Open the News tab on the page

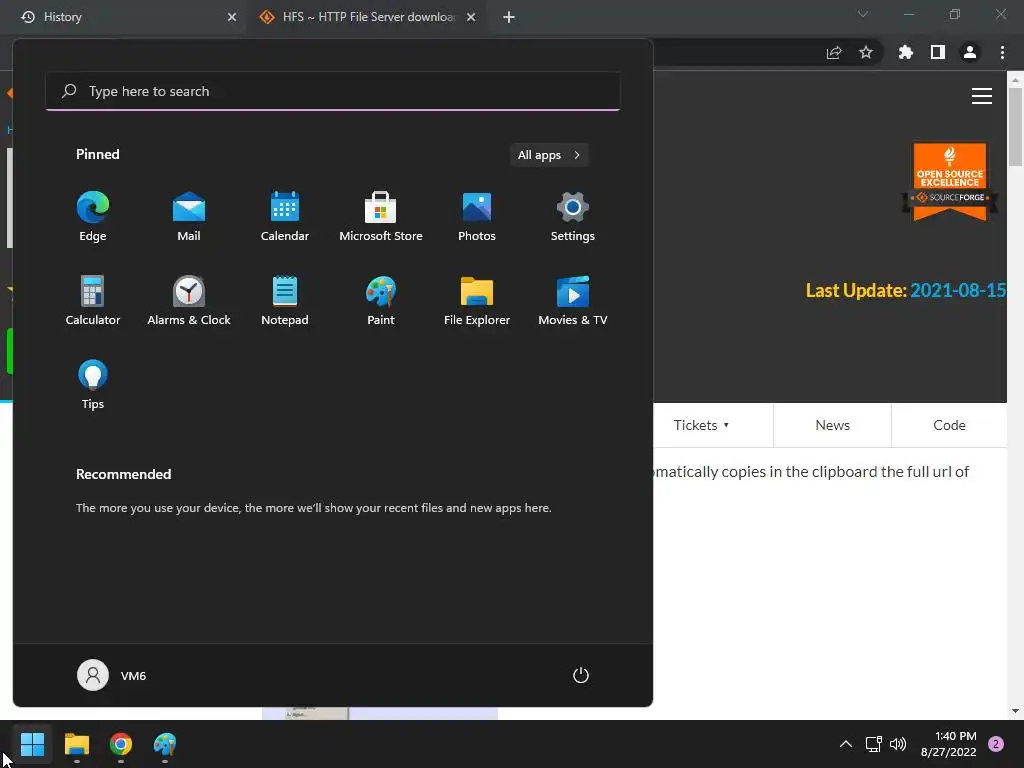pos(833,425)
